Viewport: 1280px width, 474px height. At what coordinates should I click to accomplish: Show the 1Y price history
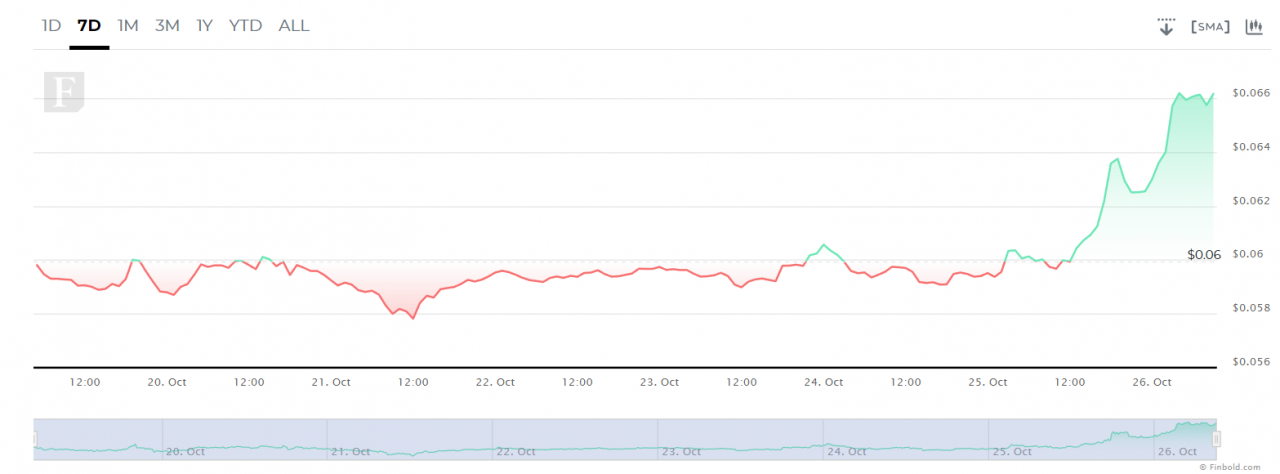[204, 26]
